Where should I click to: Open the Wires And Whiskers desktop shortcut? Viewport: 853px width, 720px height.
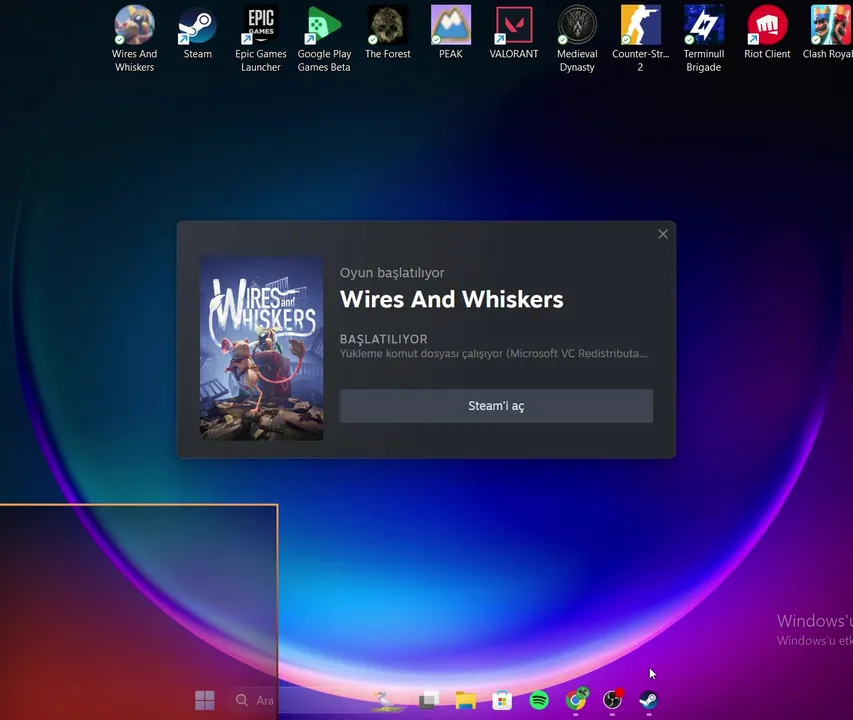[134, 39]
